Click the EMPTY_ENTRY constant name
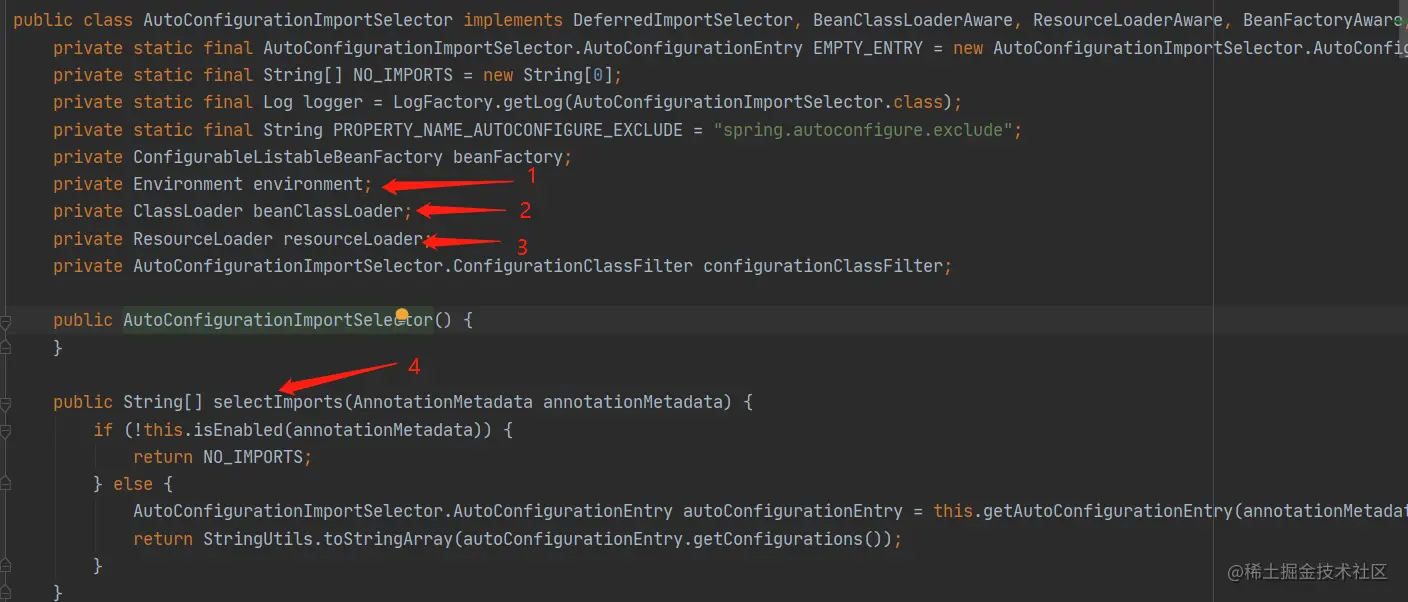1408x602 pixels. [x=868, y=48]
